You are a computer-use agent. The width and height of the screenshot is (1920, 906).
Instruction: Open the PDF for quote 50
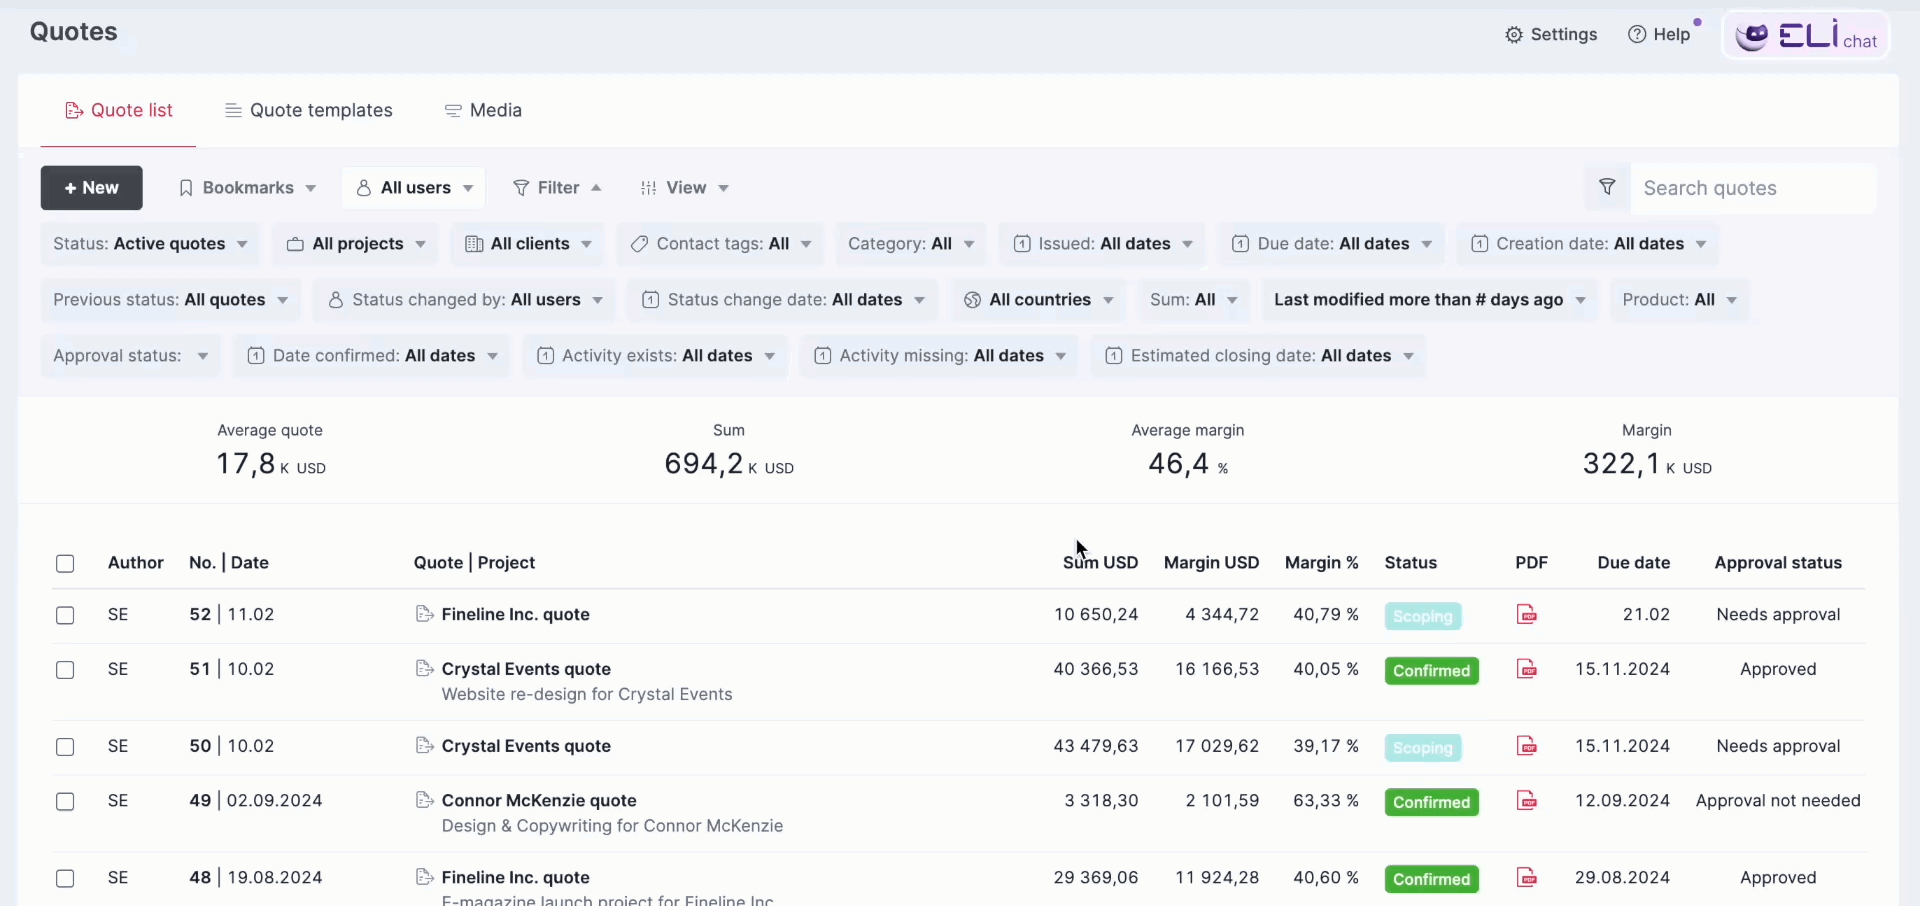[x=1527, y=746]
